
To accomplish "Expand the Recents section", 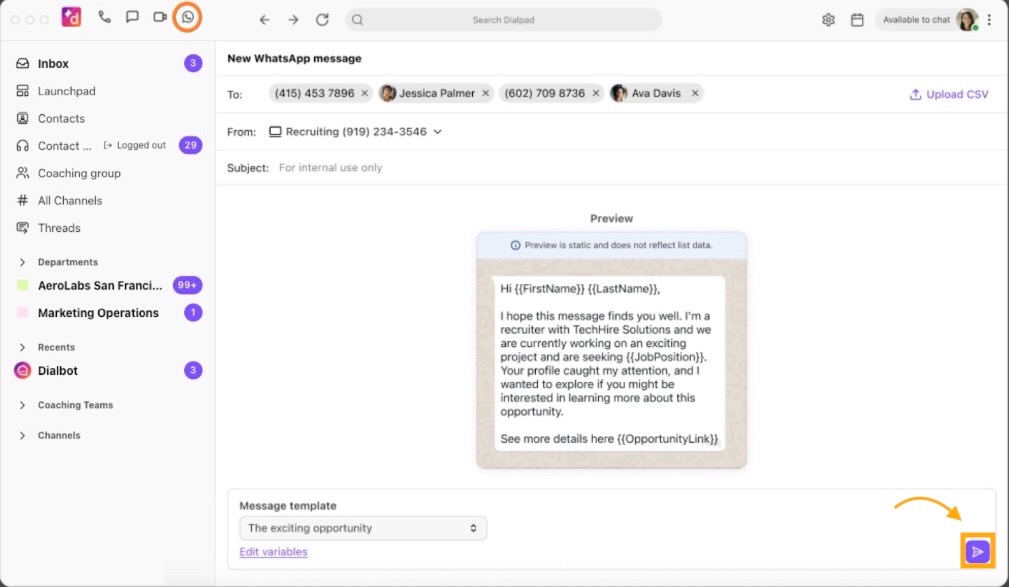I will tap(23, 348).
